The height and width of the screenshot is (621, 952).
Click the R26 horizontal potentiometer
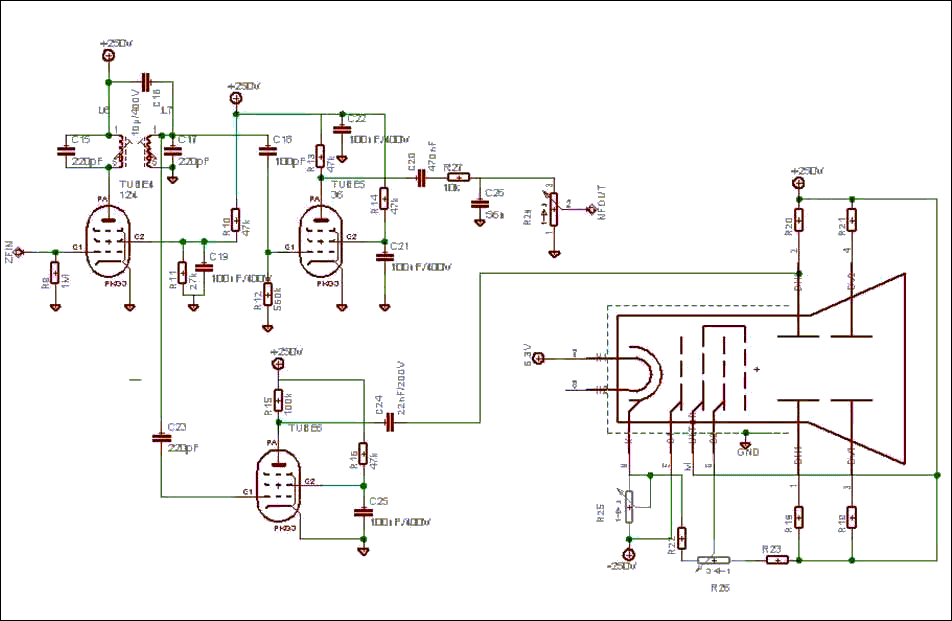coord(713,560)
